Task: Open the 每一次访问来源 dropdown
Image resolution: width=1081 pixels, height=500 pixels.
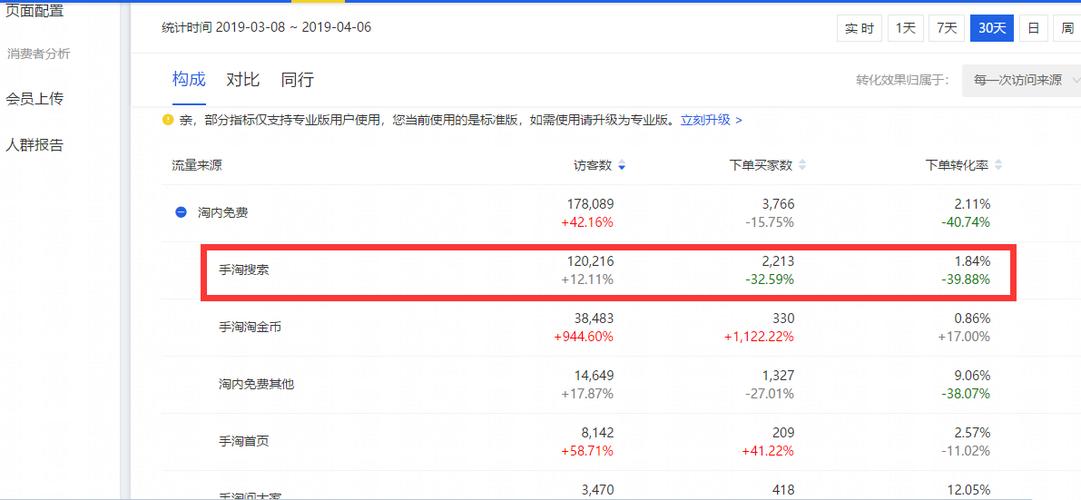Action: pos(1020,80)
